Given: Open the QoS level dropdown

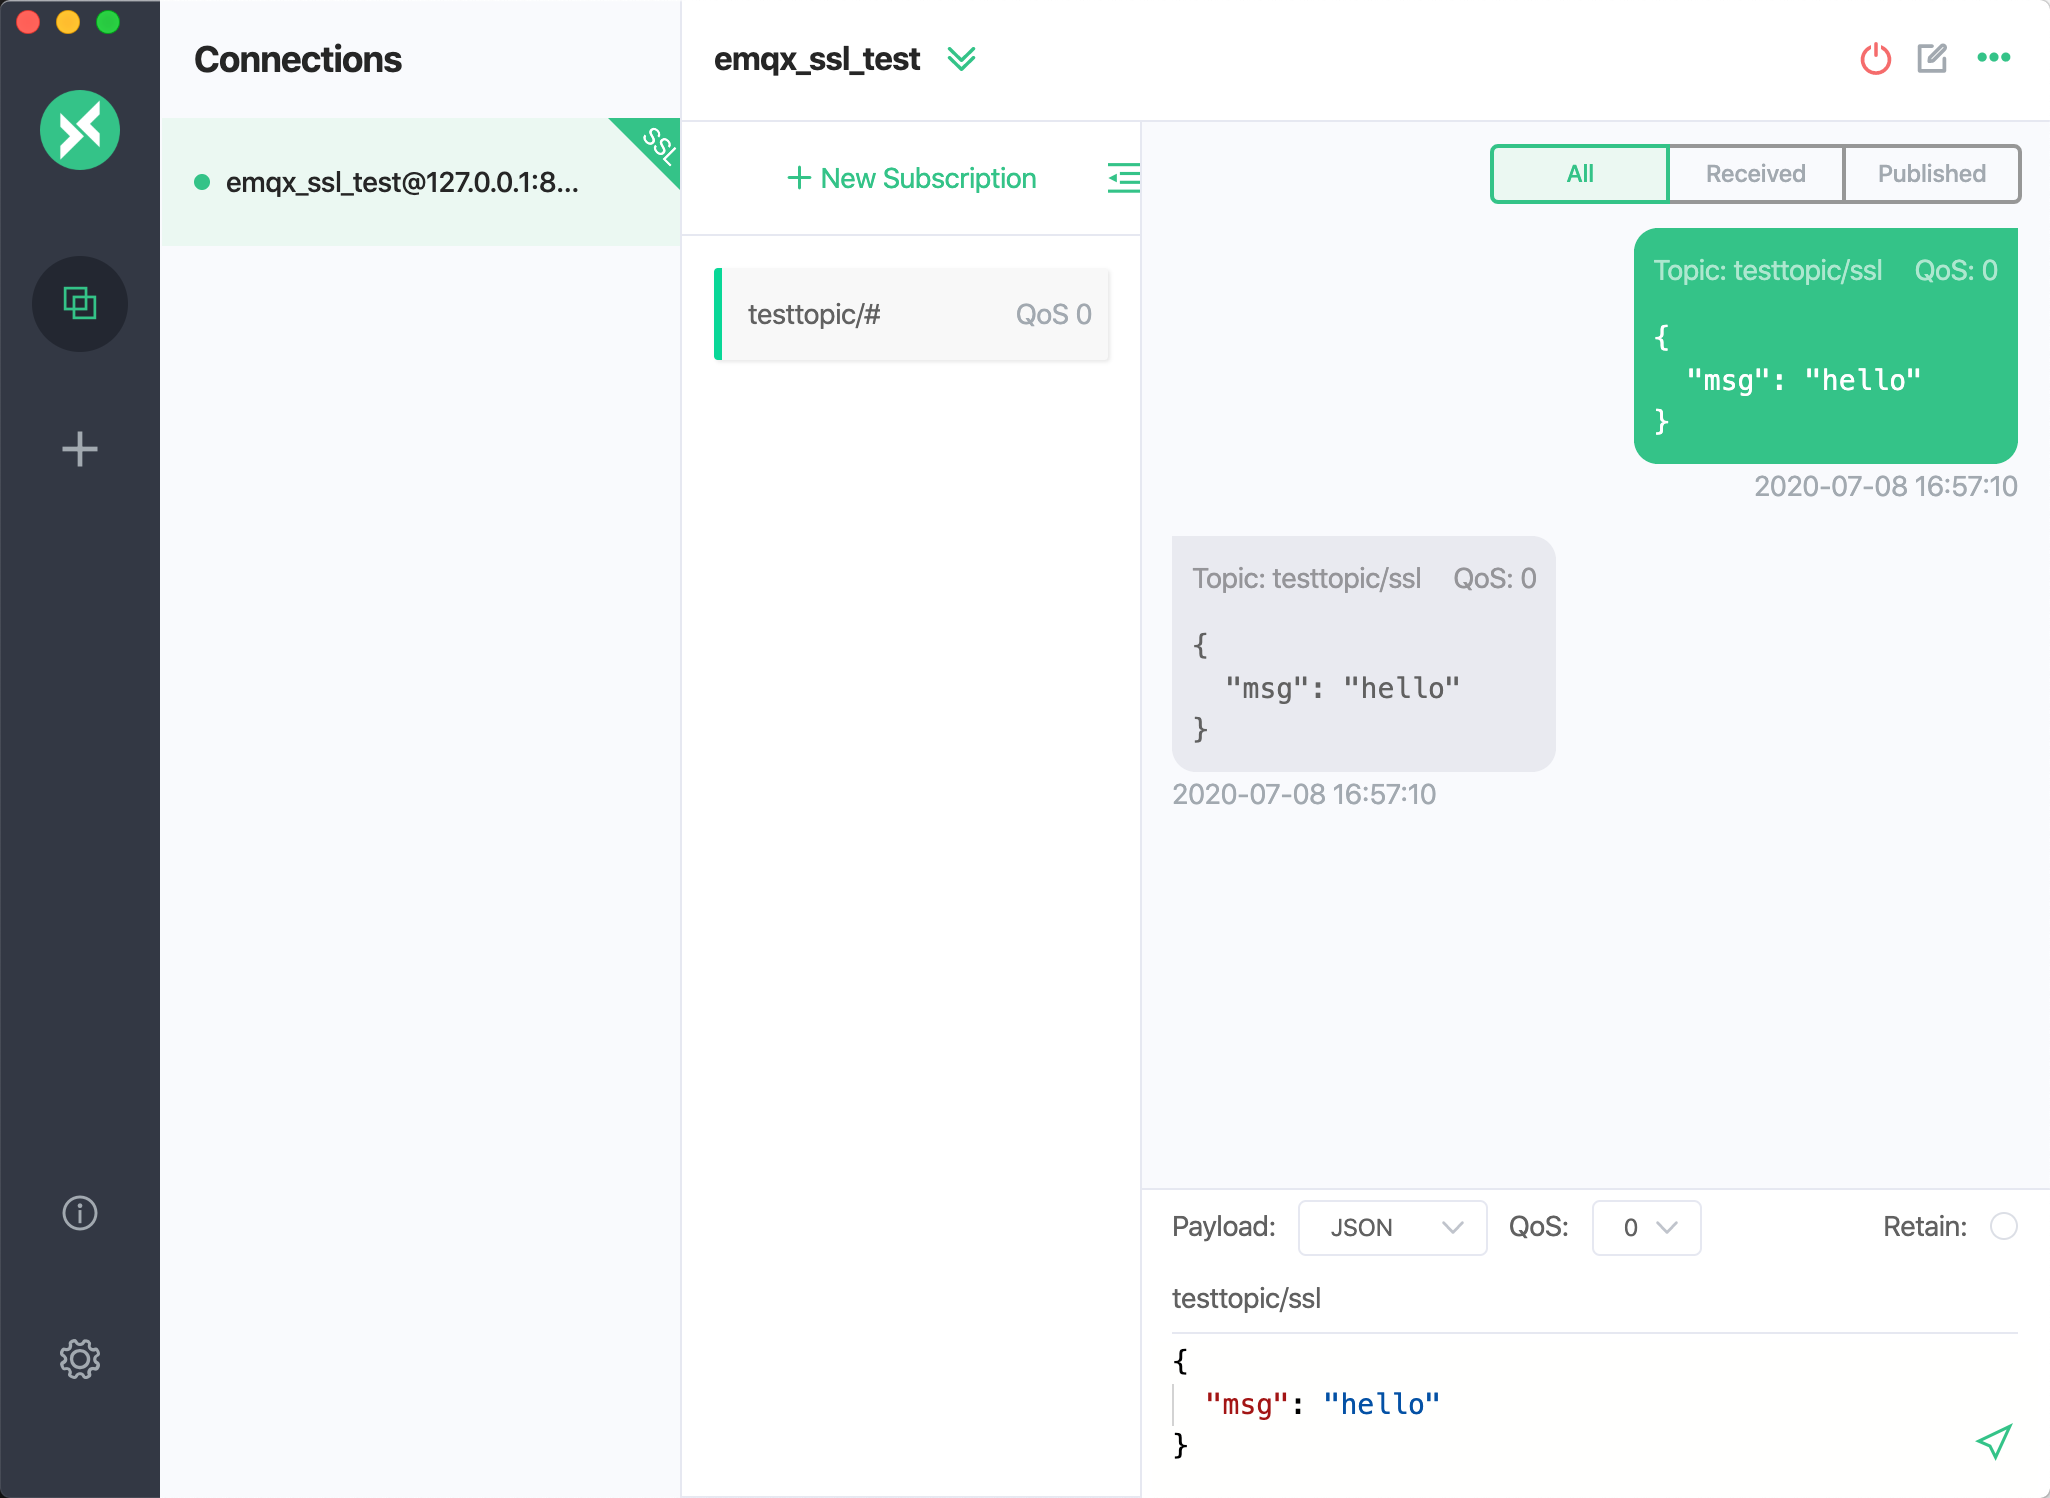Looking at the screenshot, I should click(1647, 1226).
